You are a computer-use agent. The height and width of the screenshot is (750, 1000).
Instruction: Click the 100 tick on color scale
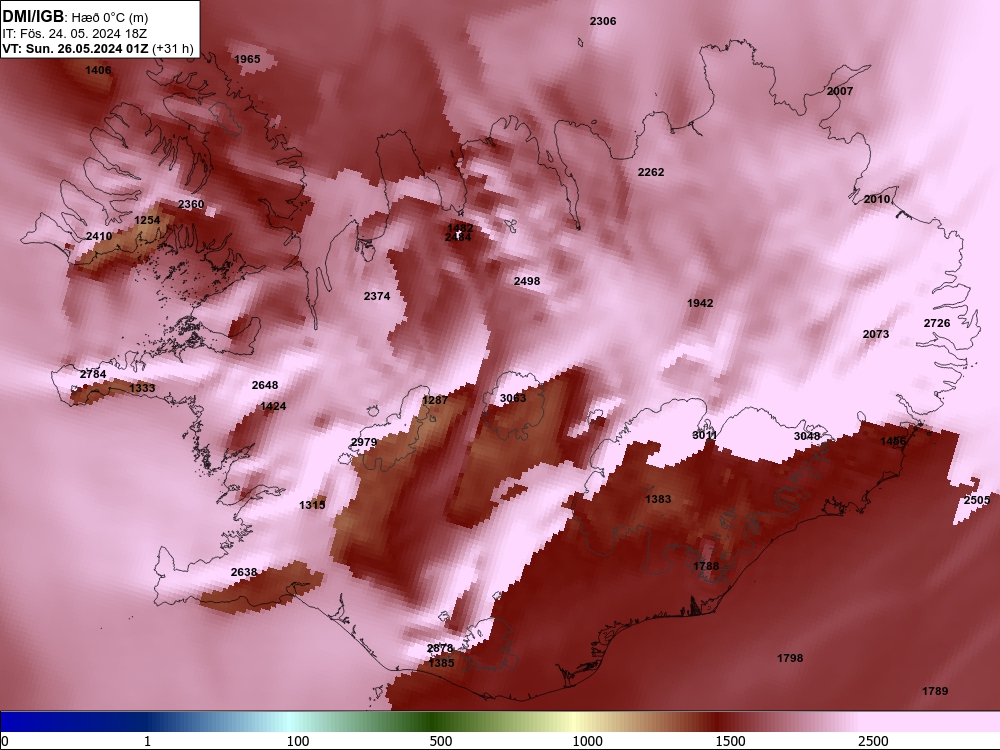coord(298,741)
